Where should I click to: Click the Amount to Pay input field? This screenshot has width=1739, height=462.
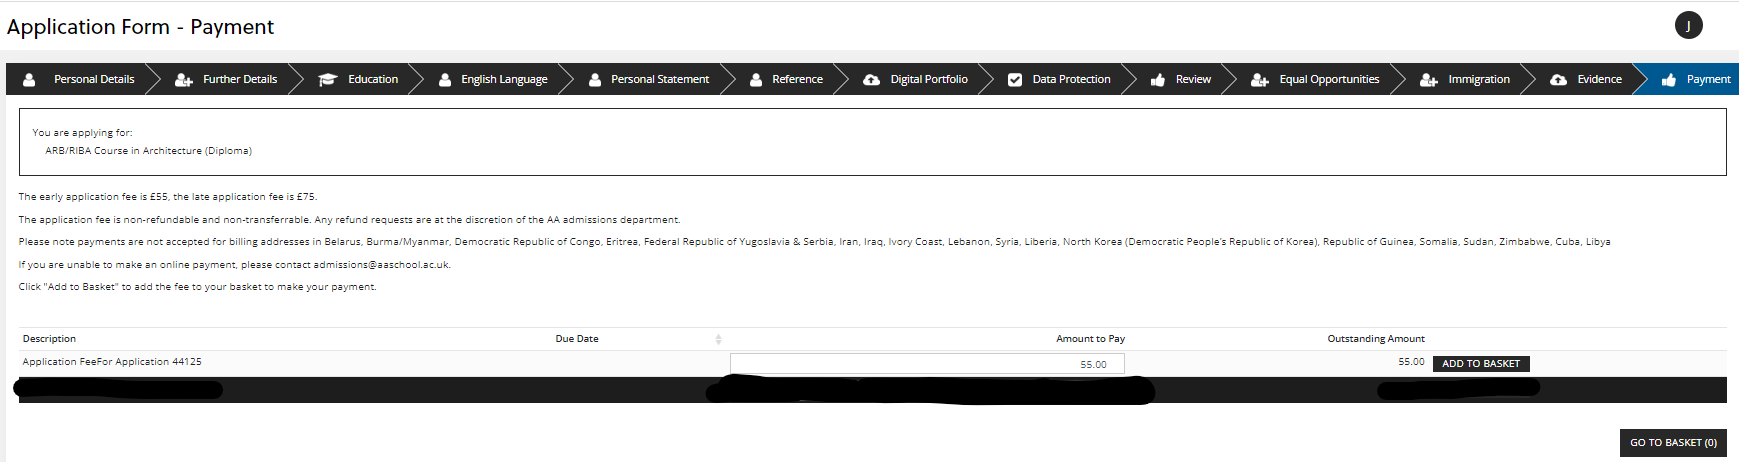click(926, 364)
